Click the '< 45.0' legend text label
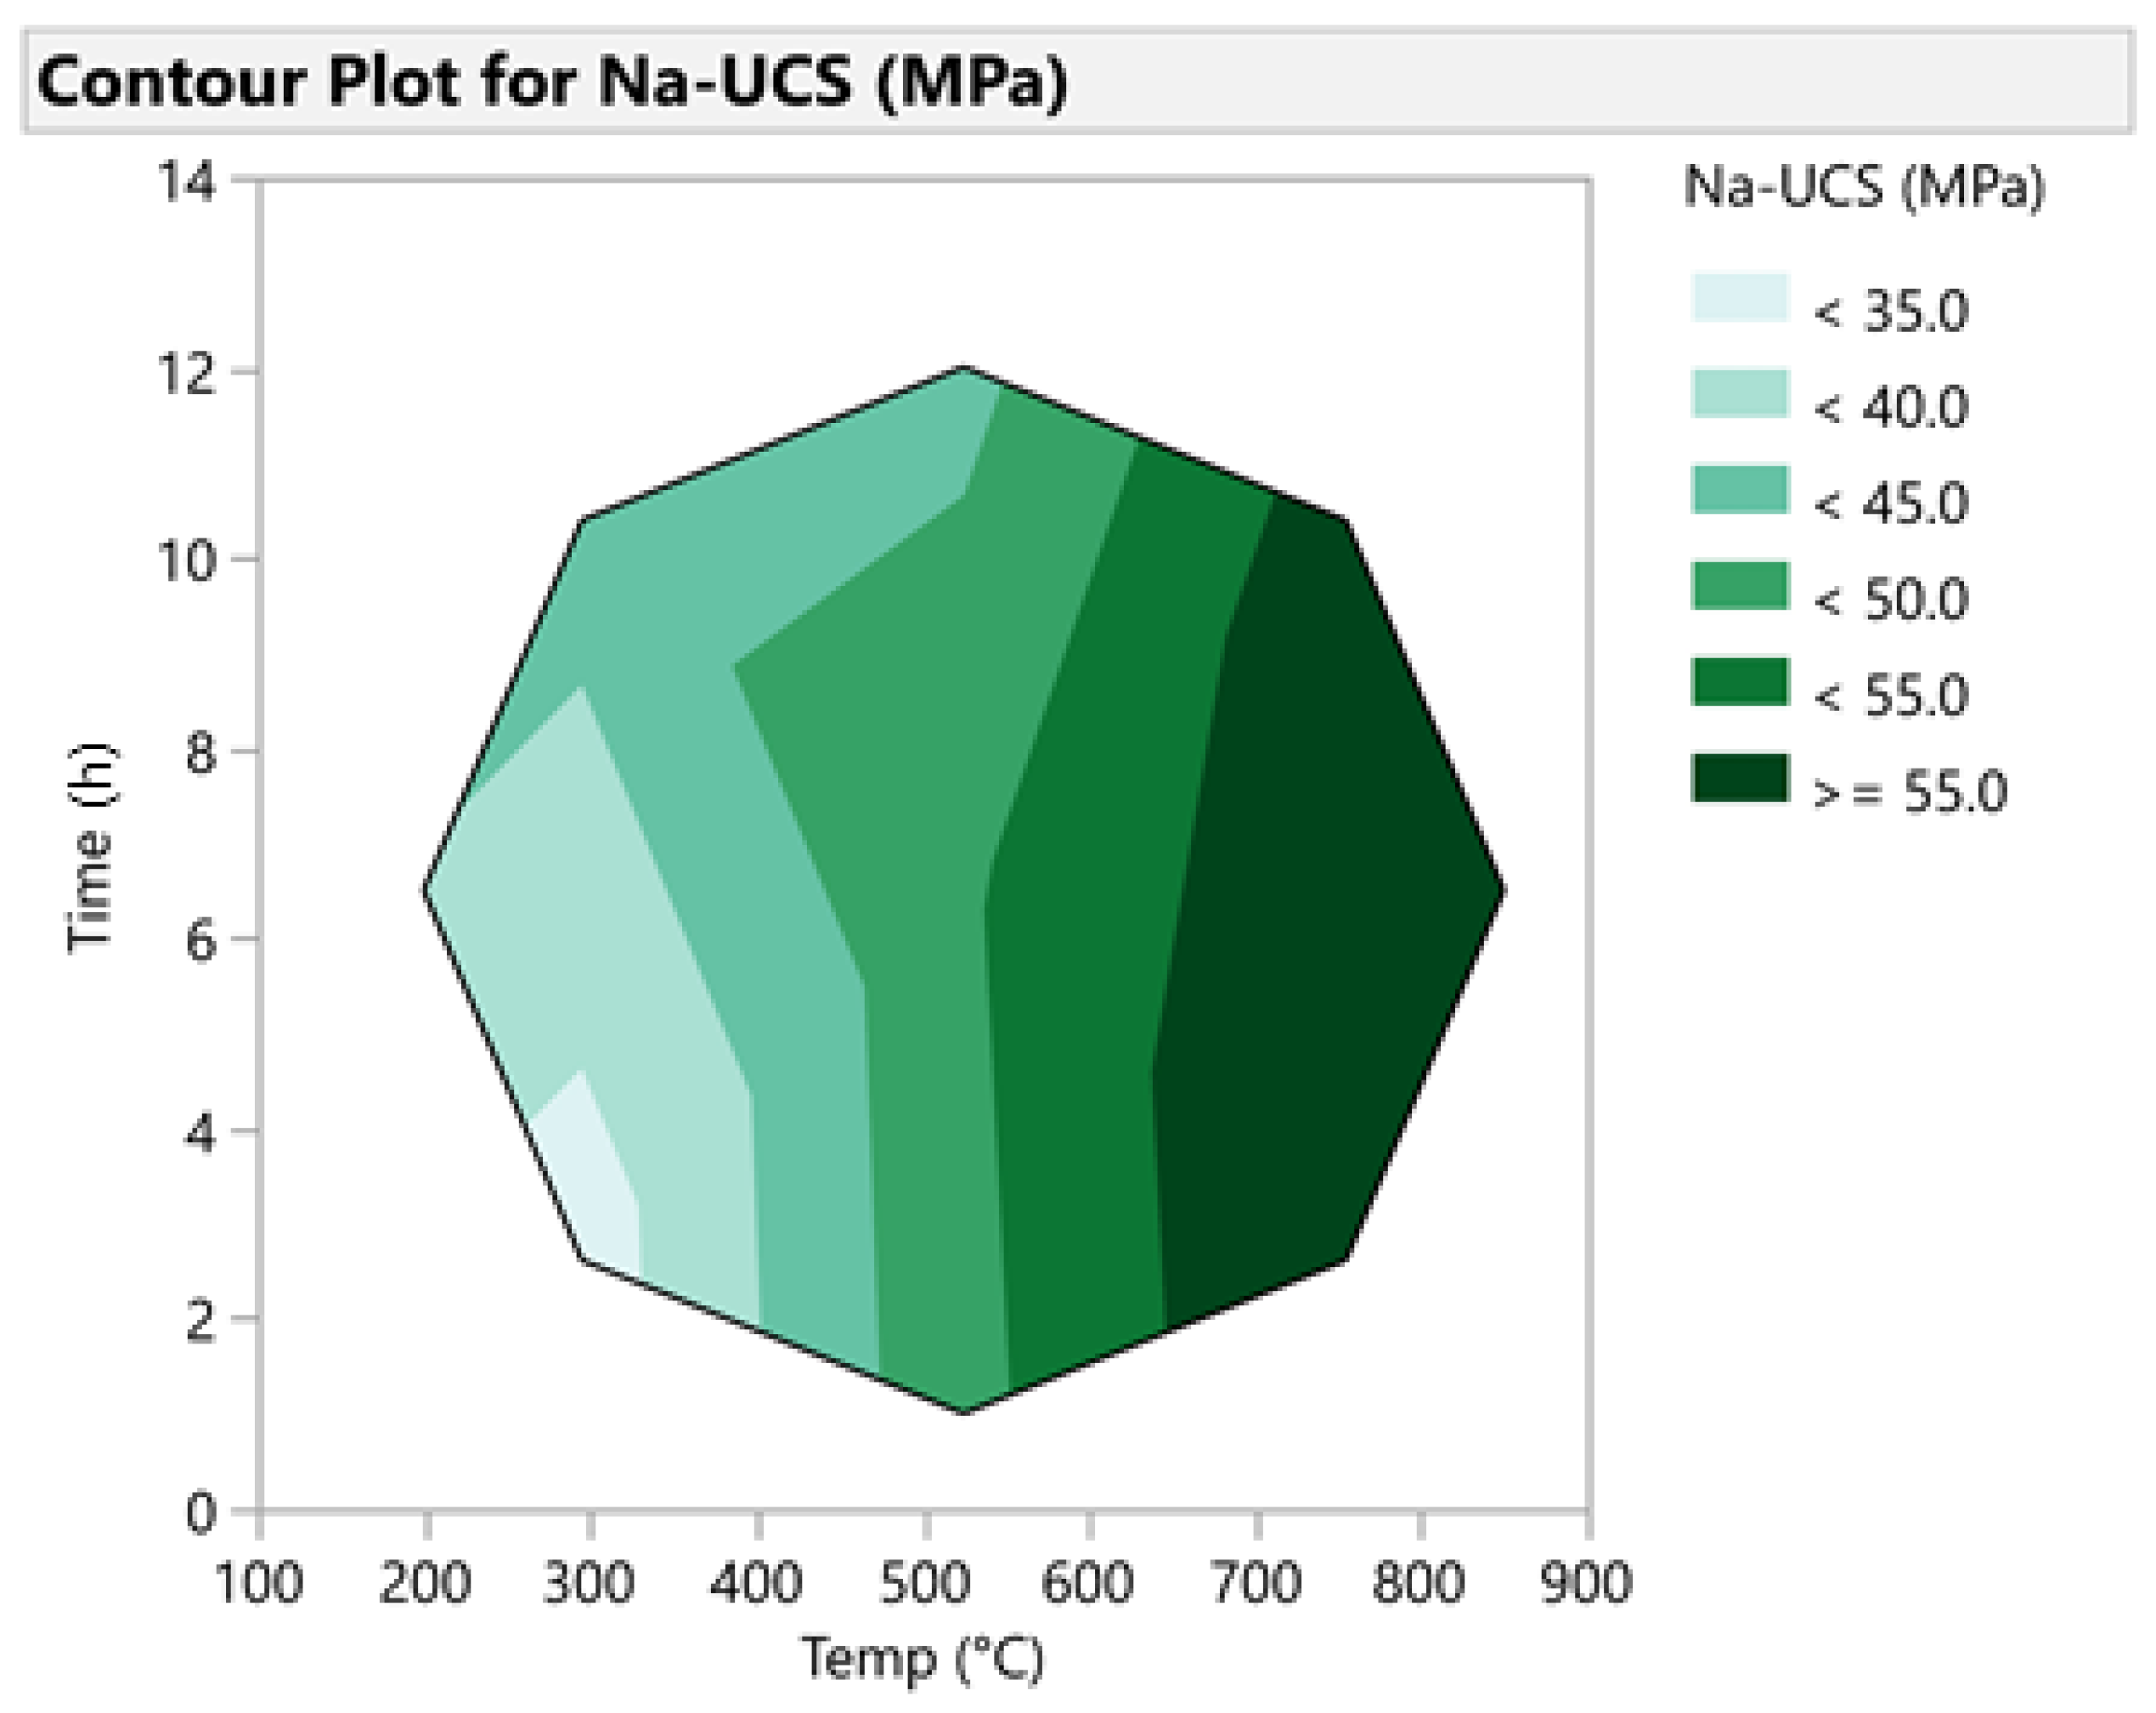This screenshot has height=1713, width=2156. point(1890,502)
